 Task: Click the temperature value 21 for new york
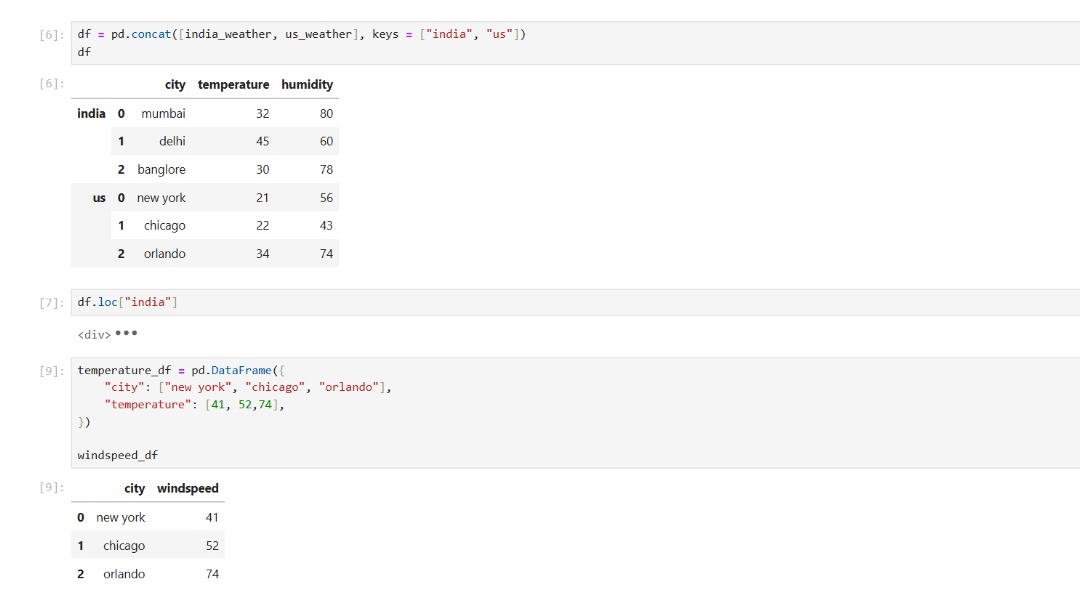pos(262,198)
